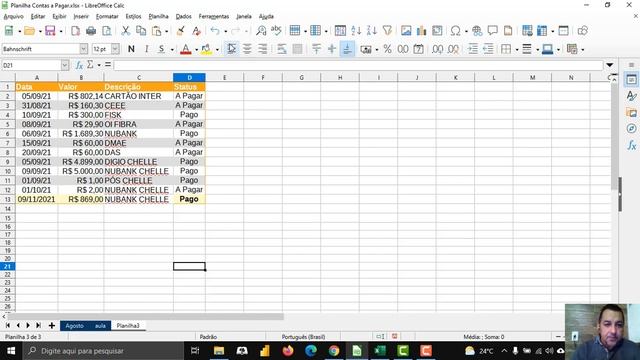Apply yellow background color swatch
Image resolution: width=640 pixels, height=360 pixels.
coord(207,49)
